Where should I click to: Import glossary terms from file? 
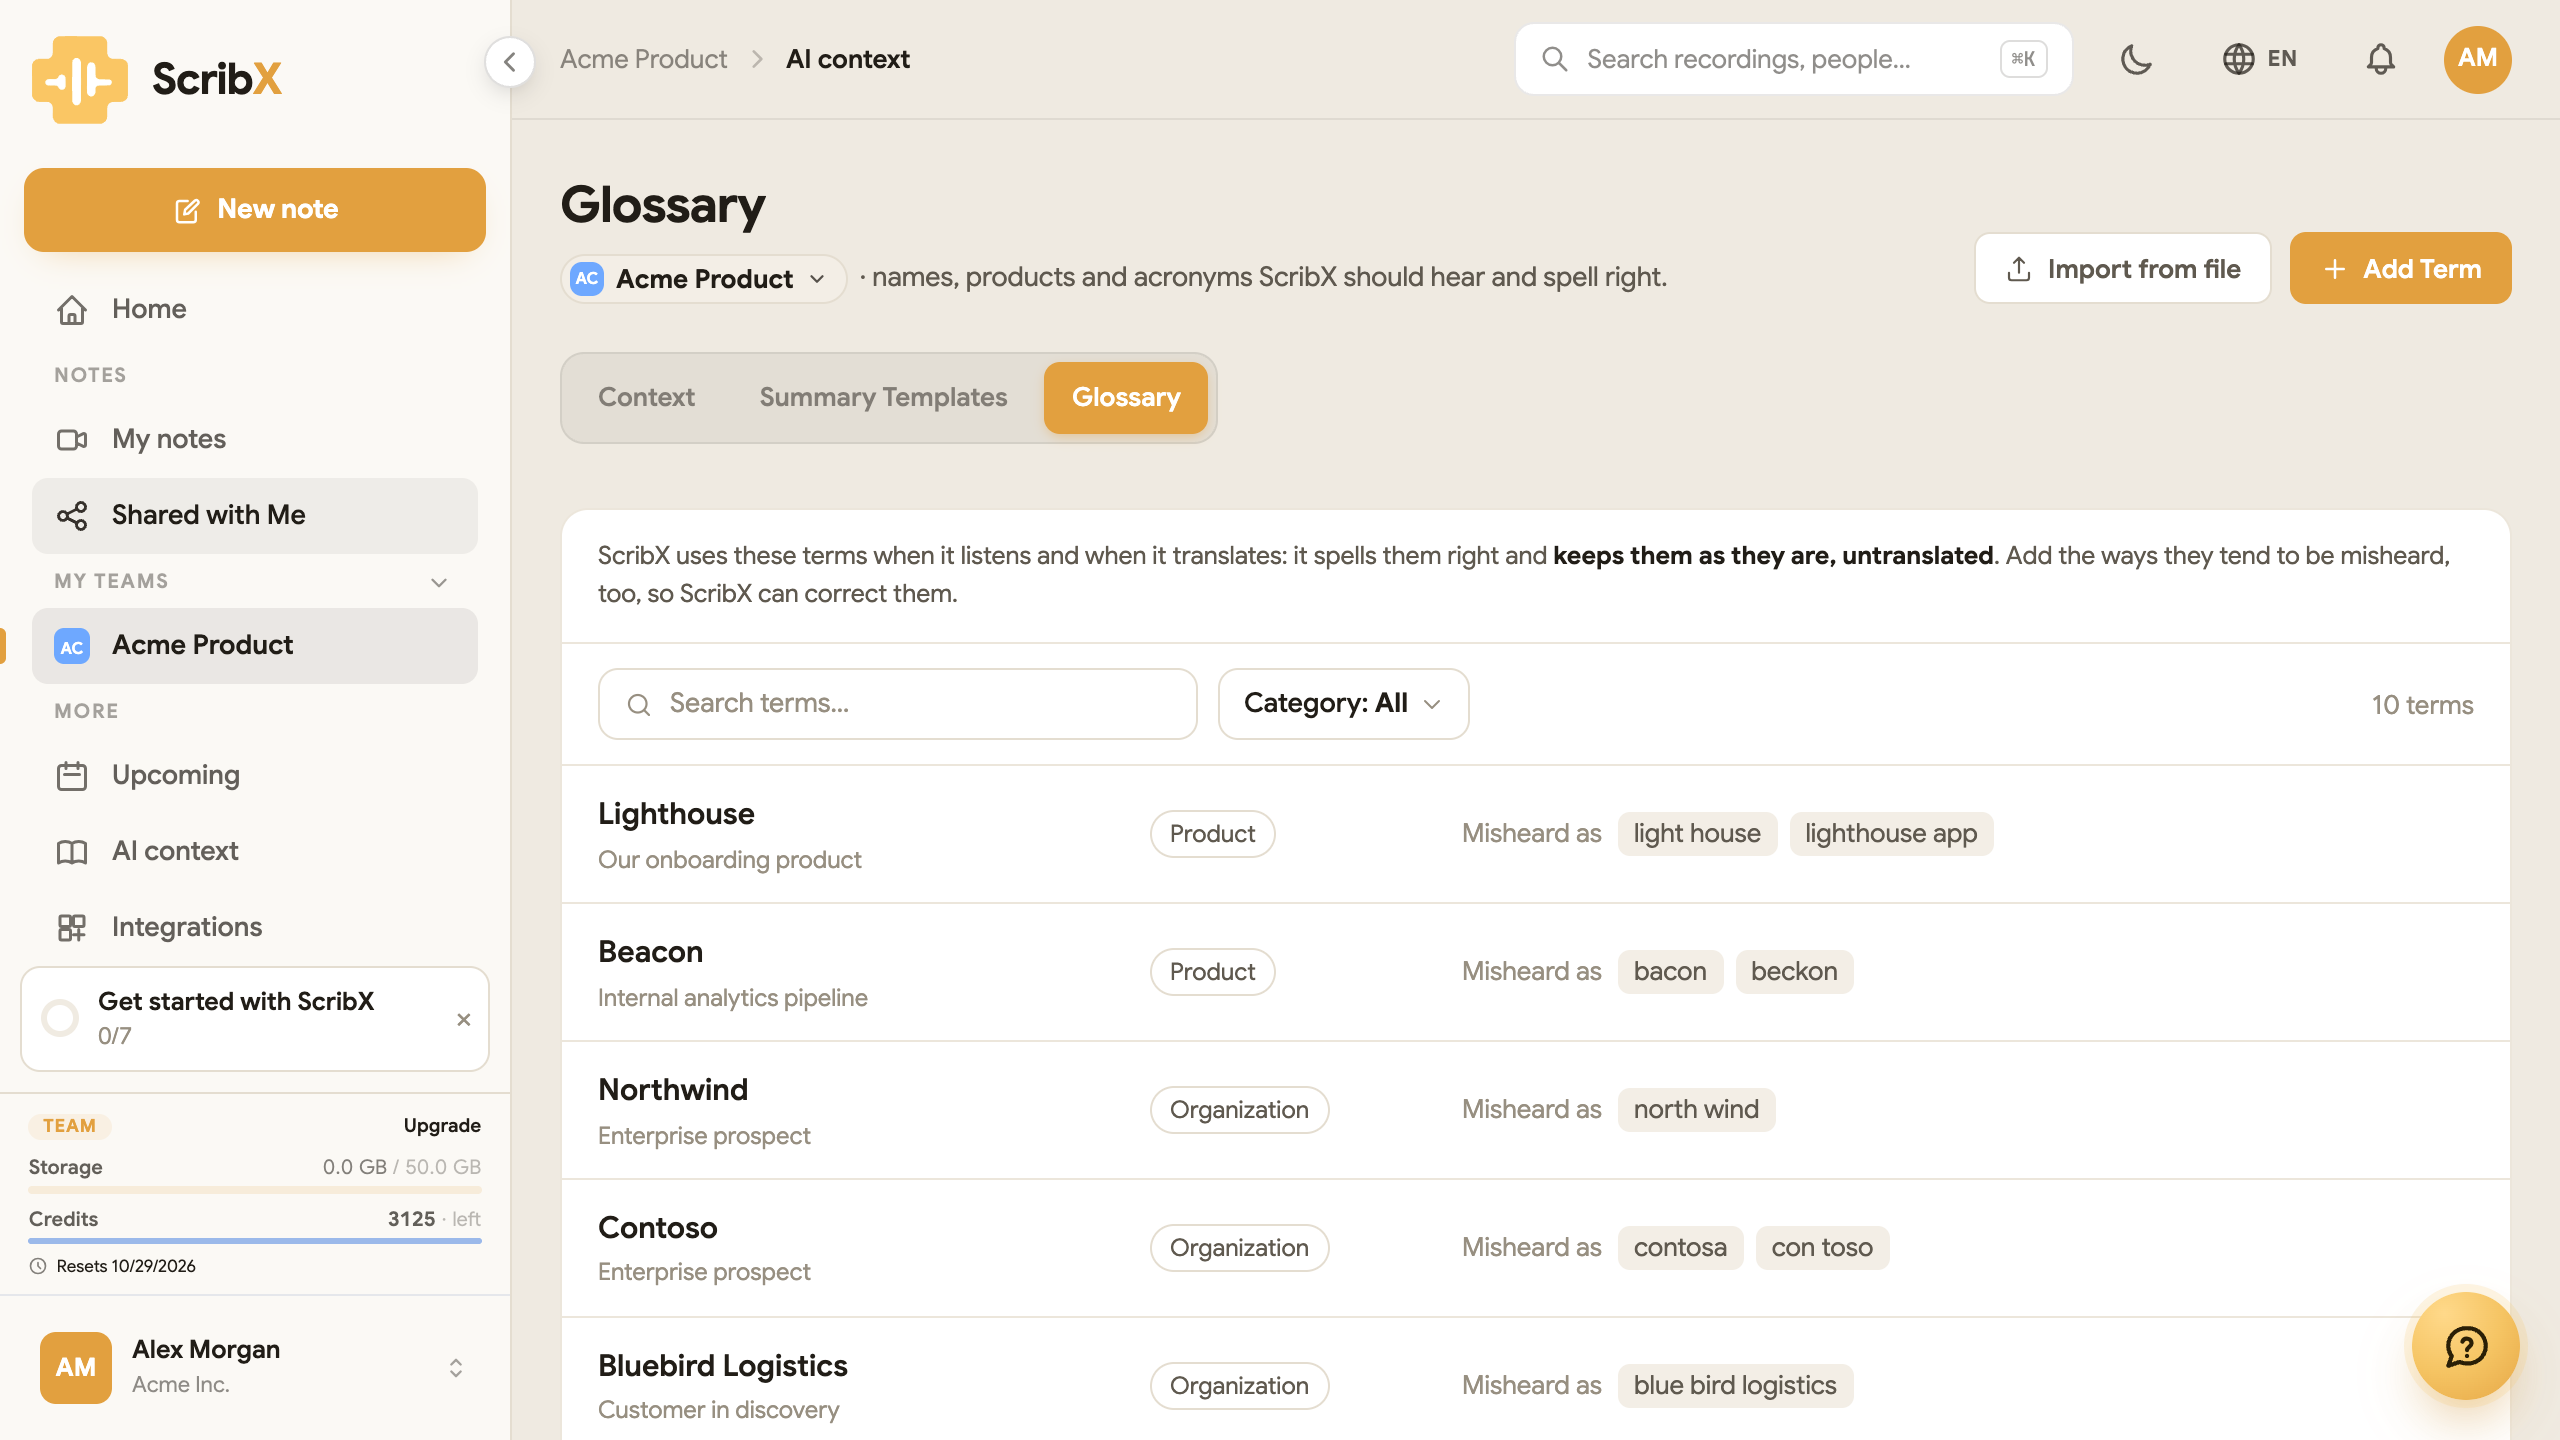2122,268
